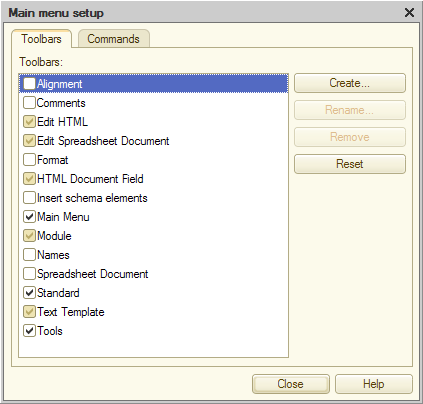Screen dimensions: 423x404
Task: Toggle Edit Spreadsheet Document checkbox
Action: coord(29,141)
